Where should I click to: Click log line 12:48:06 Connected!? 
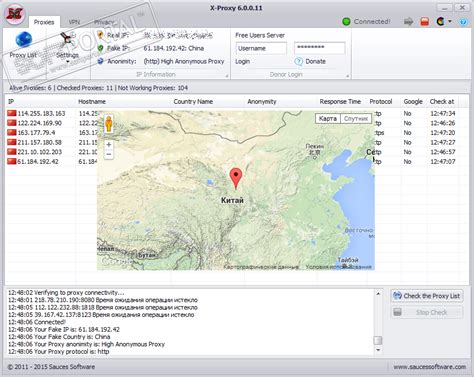coord(37,322)
